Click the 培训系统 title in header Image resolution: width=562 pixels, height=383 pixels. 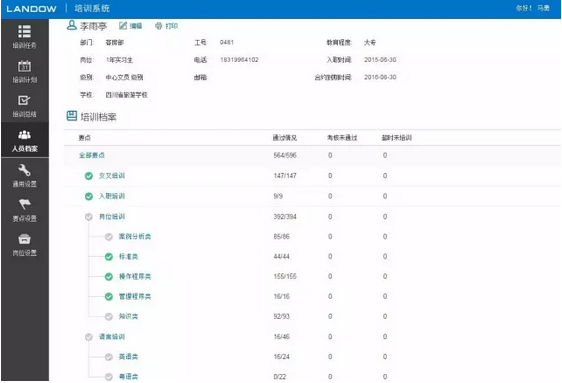pos(92,8)
